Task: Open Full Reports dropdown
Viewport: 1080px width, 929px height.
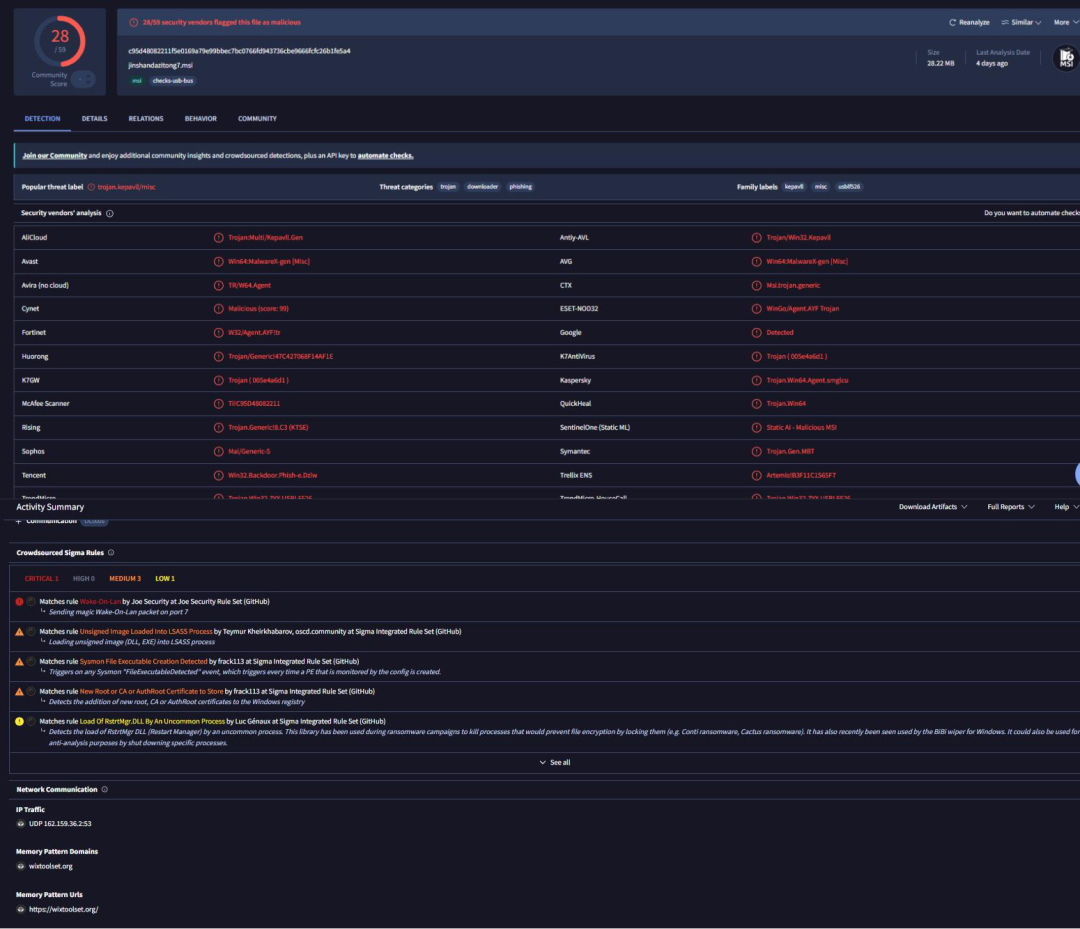Action: 1010,507
